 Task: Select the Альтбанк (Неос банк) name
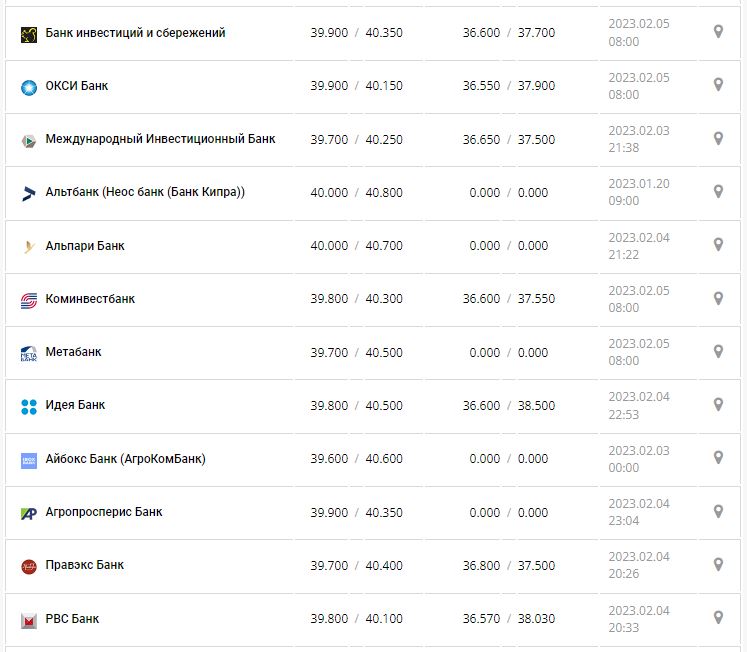(145, 192)
